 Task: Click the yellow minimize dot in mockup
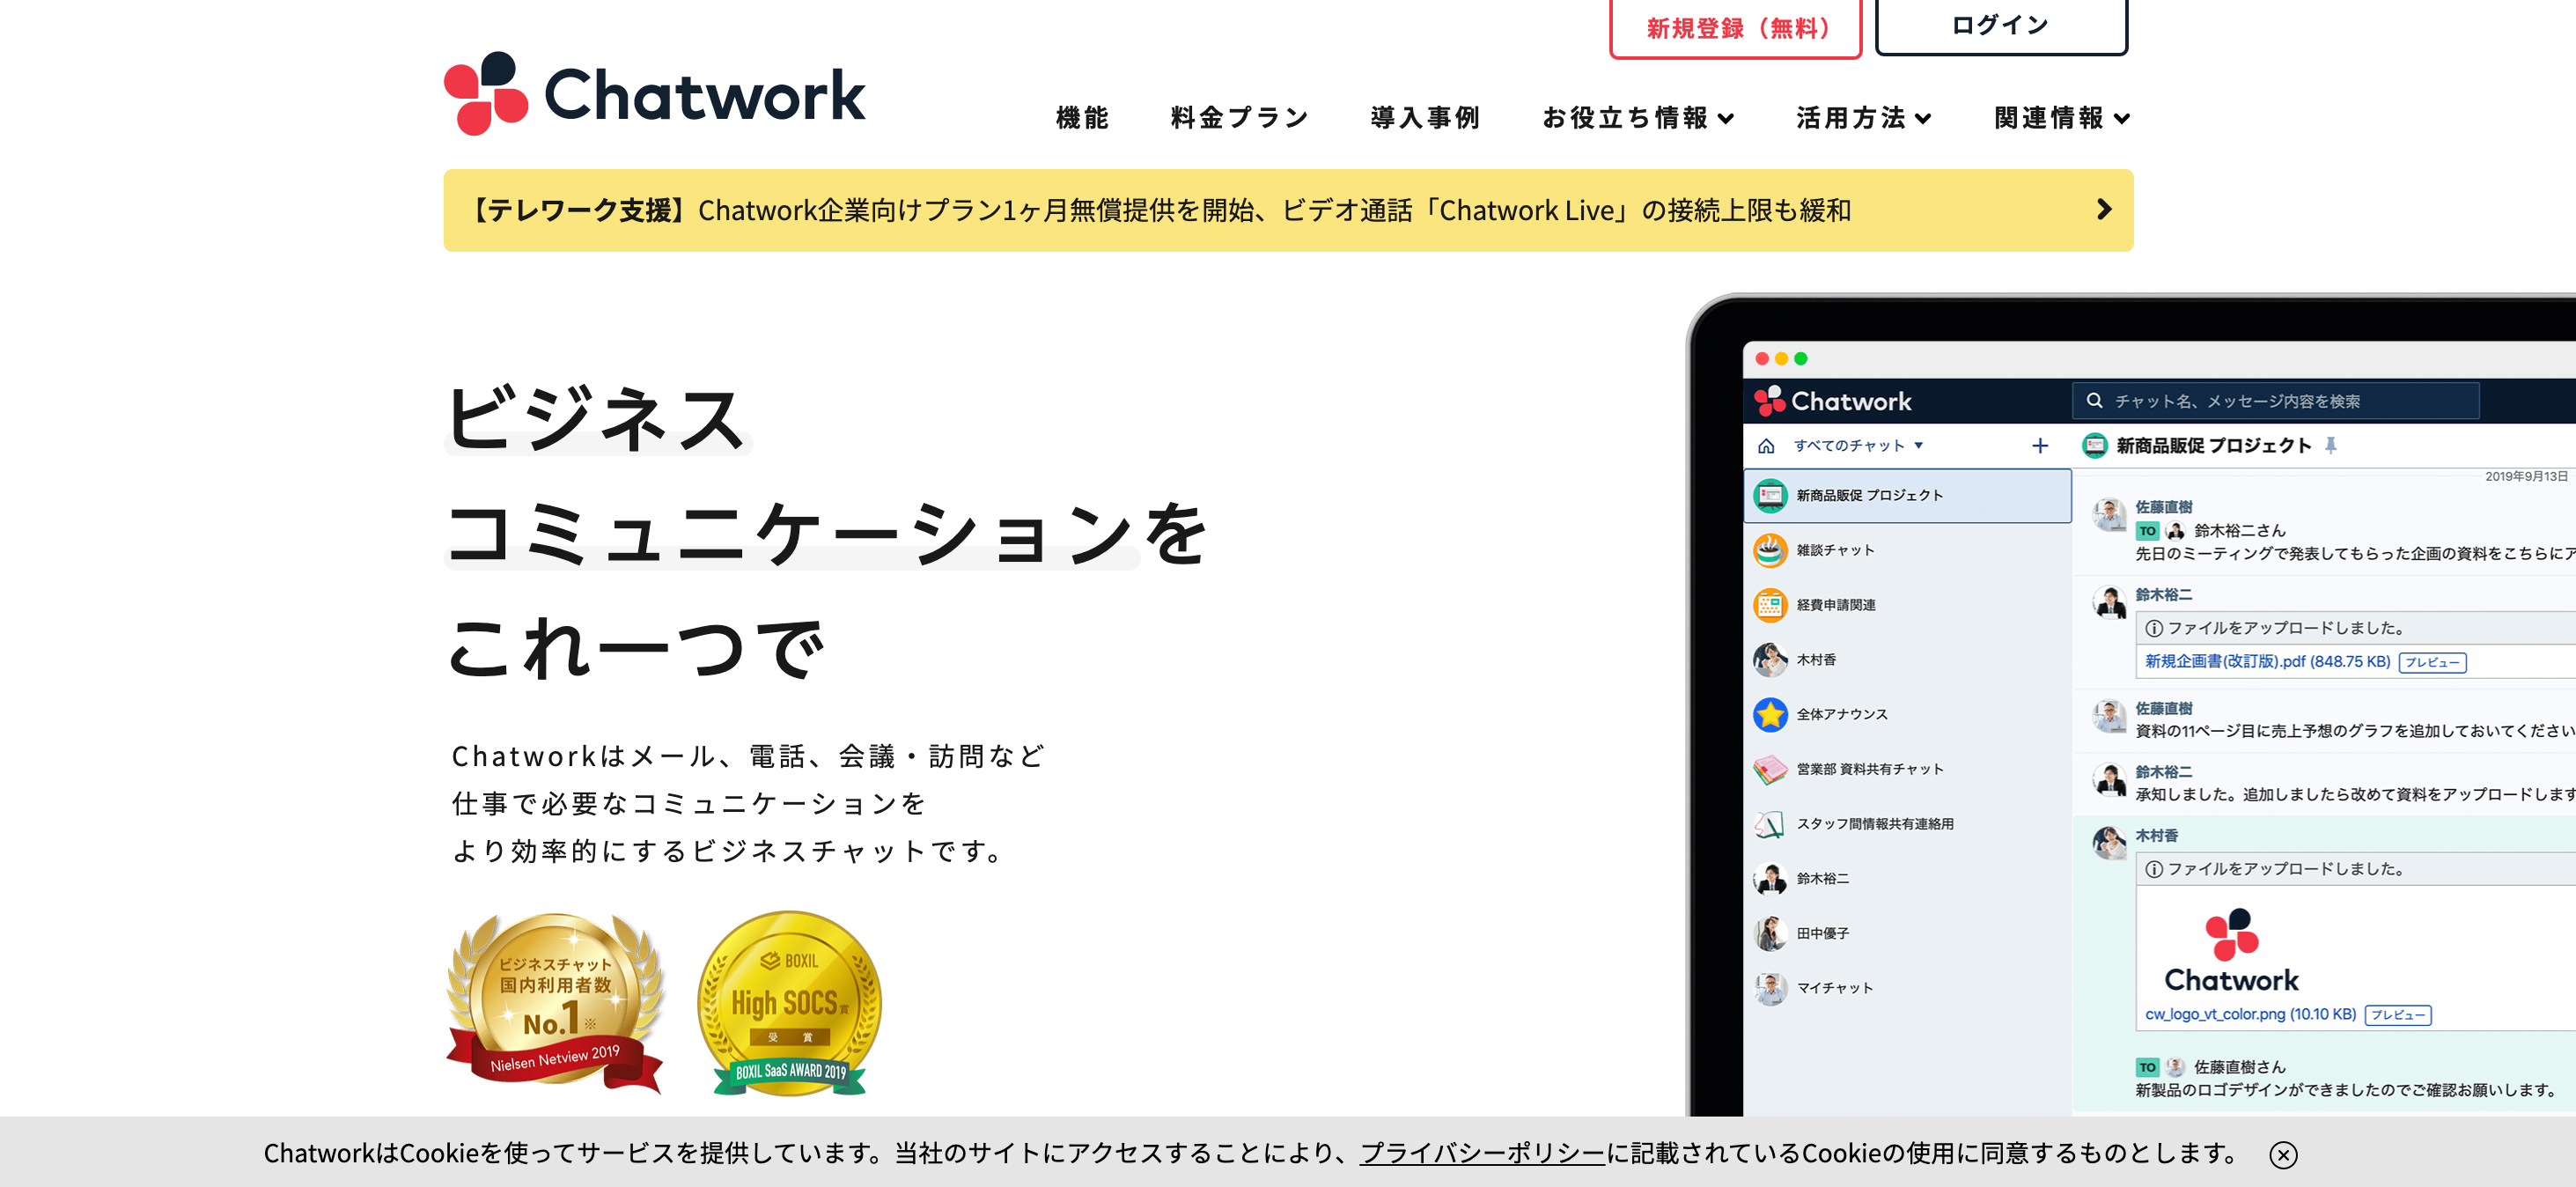tap(1781, 359)
